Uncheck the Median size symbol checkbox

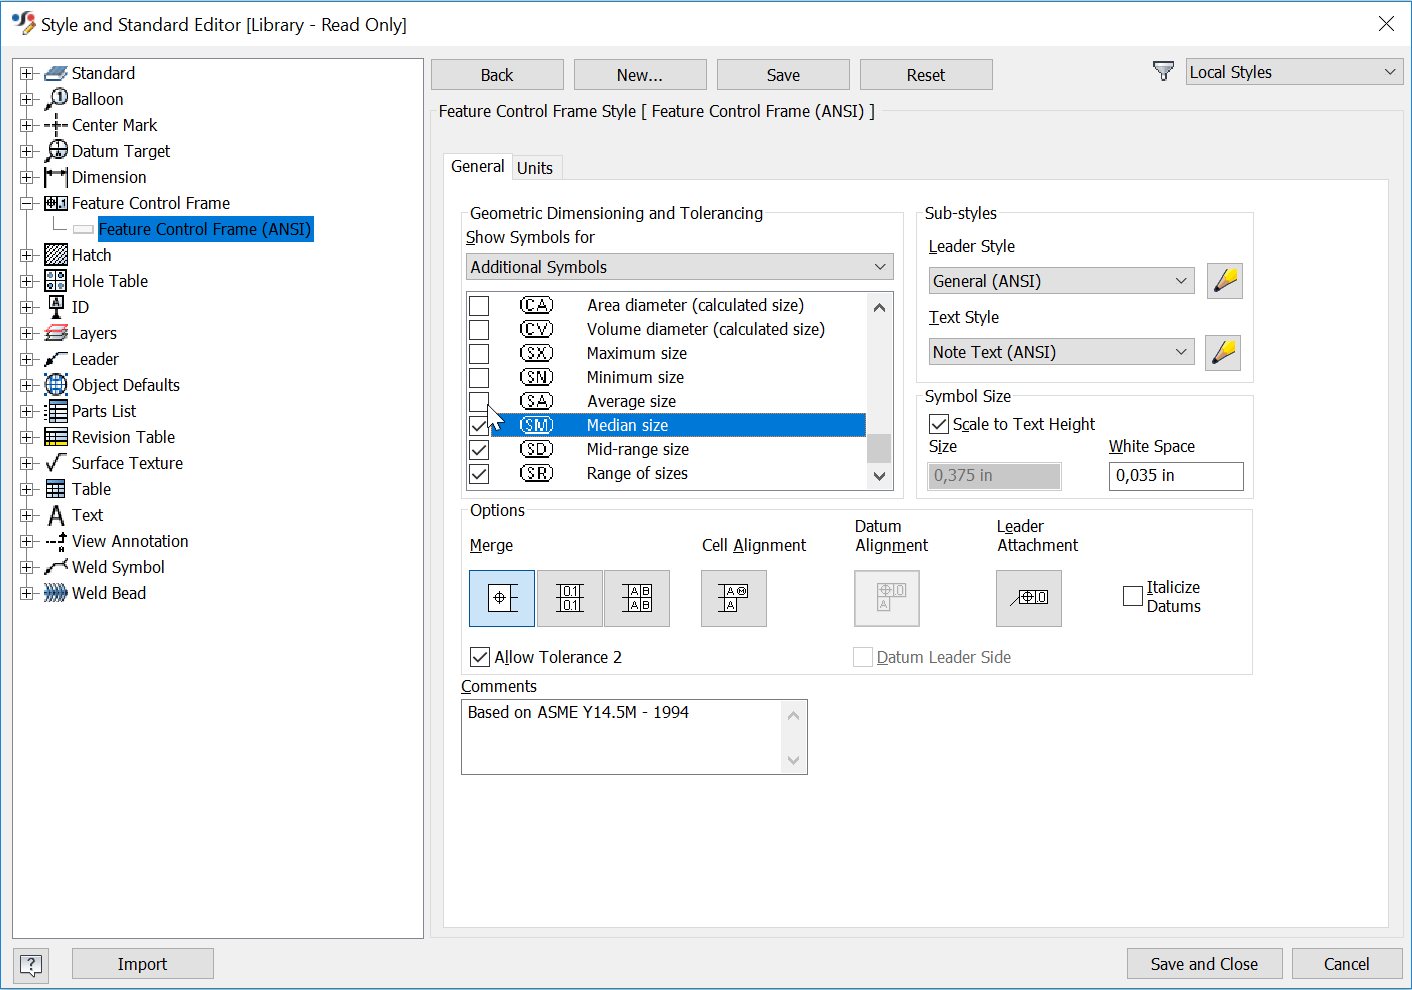pyautogui.click(x=479, y=424)
